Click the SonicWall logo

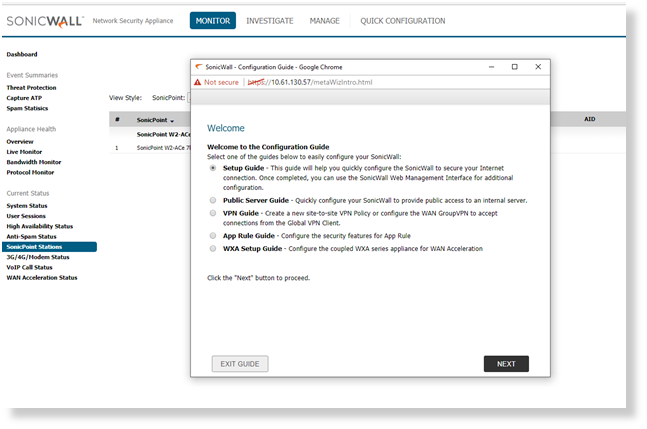pos(45,21)
